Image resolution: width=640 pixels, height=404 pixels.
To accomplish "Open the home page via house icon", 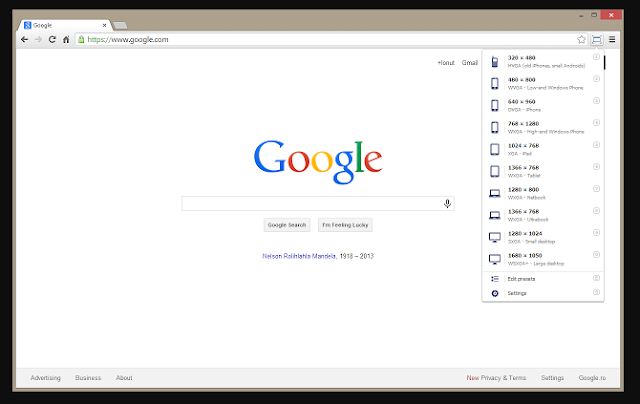I will coord(66,40).
